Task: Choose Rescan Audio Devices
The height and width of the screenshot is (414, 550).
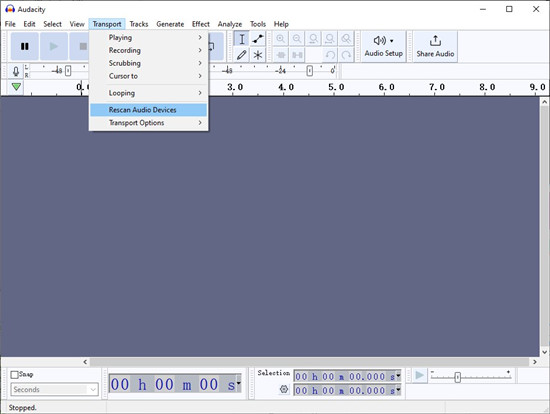Action: point(149,110)
